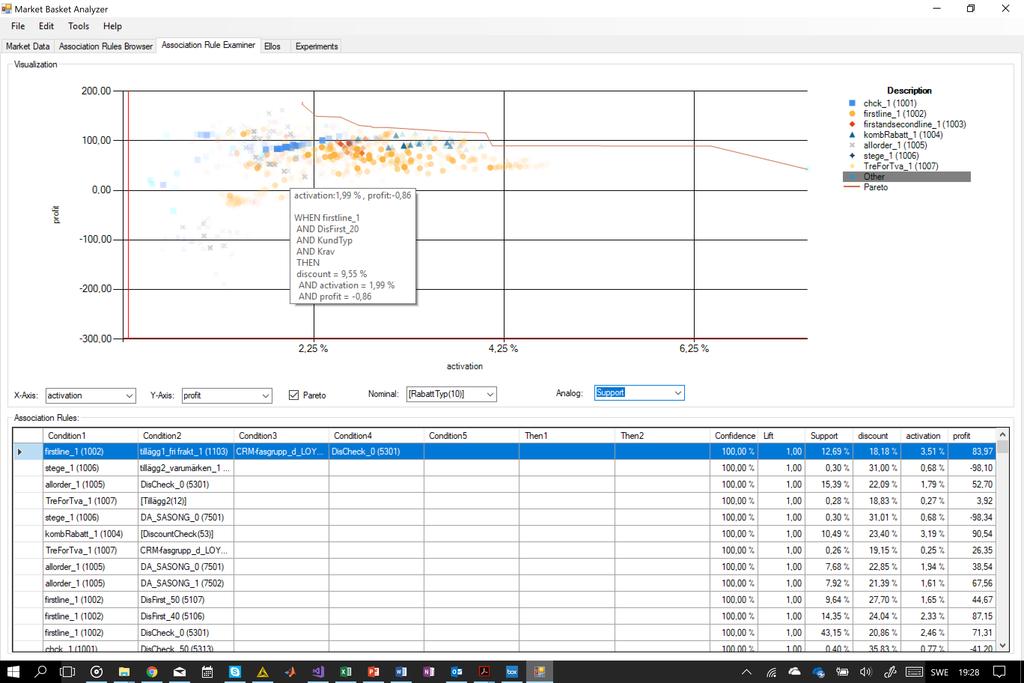Sort by the Confidence column header
The width and height of the screenshot is (1024, 683).
[x=735, y=436]
